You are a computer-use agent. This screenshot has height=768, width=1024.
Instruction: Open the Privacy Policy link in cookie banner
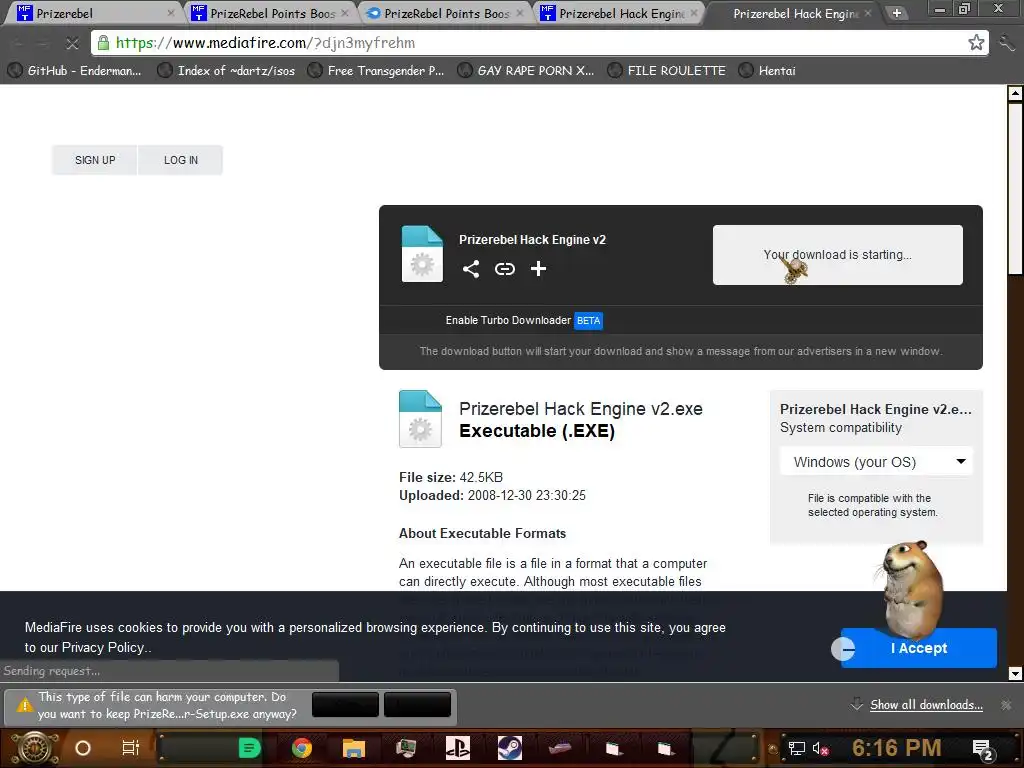coord(103,648)
